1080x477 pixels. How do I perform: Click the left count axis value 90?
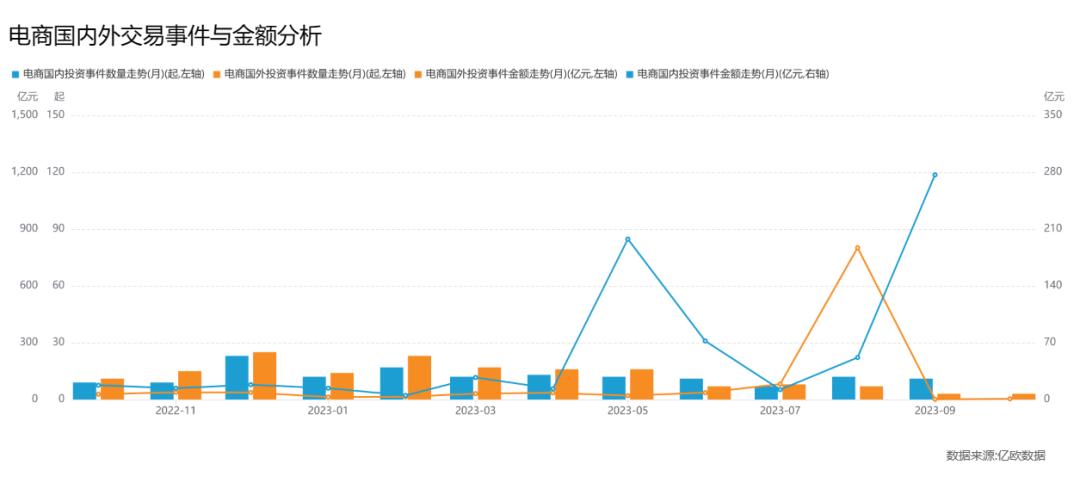coord(59,229)
